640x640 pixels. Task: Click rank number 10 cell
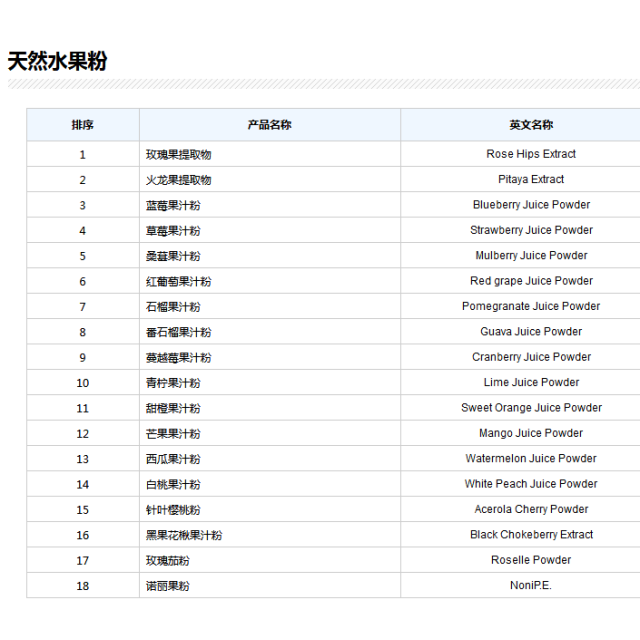[83, 383]
